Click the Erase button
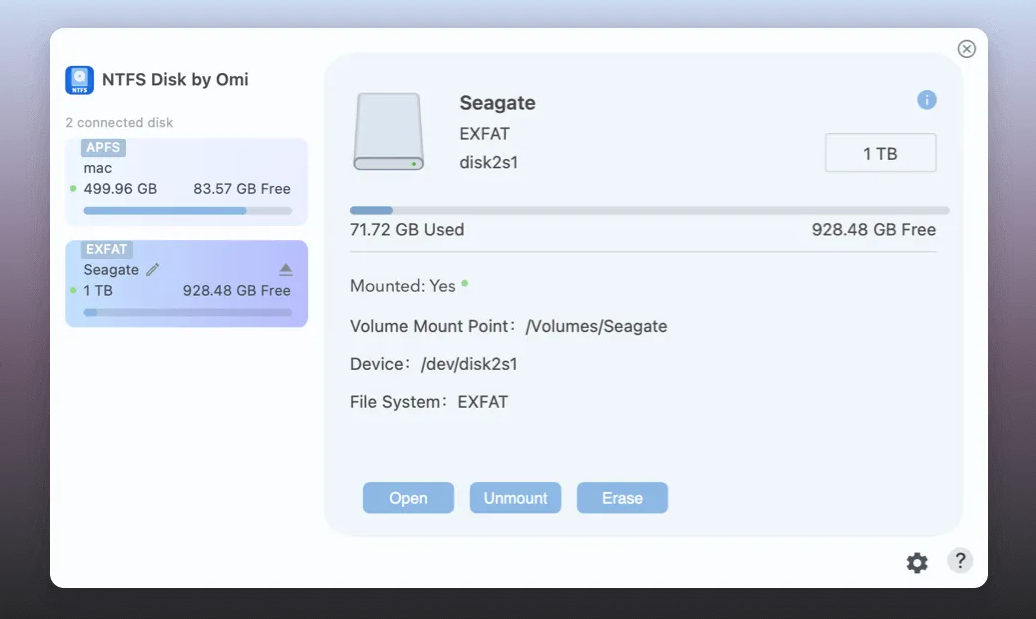The height and width of the screenshot is (619, 1036). (622, 498)
